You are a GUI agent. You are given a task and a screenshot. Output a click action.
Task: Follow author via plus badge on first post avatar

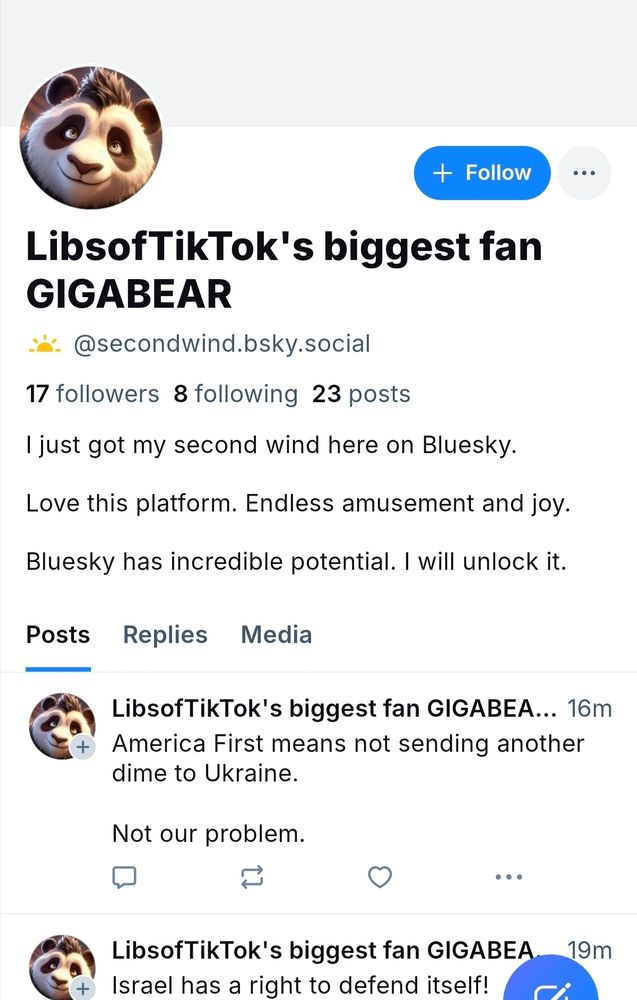click(82, 747)
